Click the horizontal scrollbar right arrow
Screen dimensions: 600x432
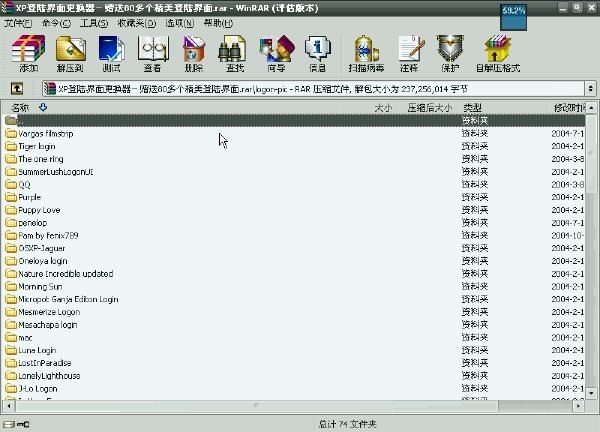click(579, 406)
